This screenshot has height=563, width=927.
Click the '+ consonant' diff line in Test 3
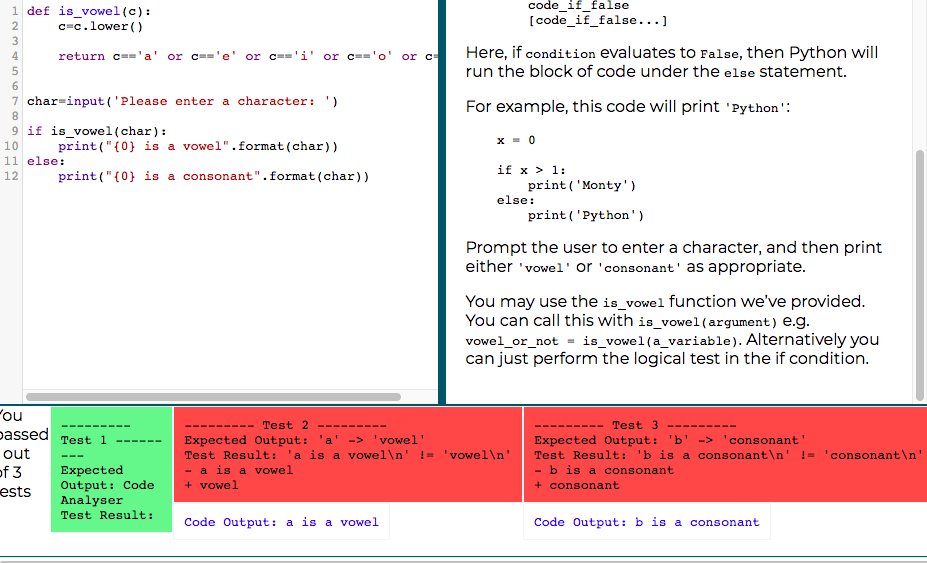coord(576,485)
